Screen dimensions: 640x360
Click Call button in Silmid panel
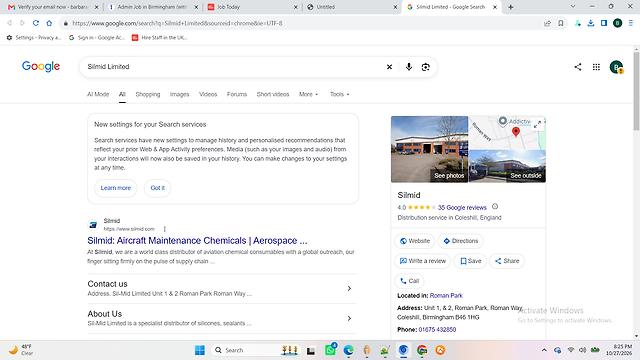[409, 281]
